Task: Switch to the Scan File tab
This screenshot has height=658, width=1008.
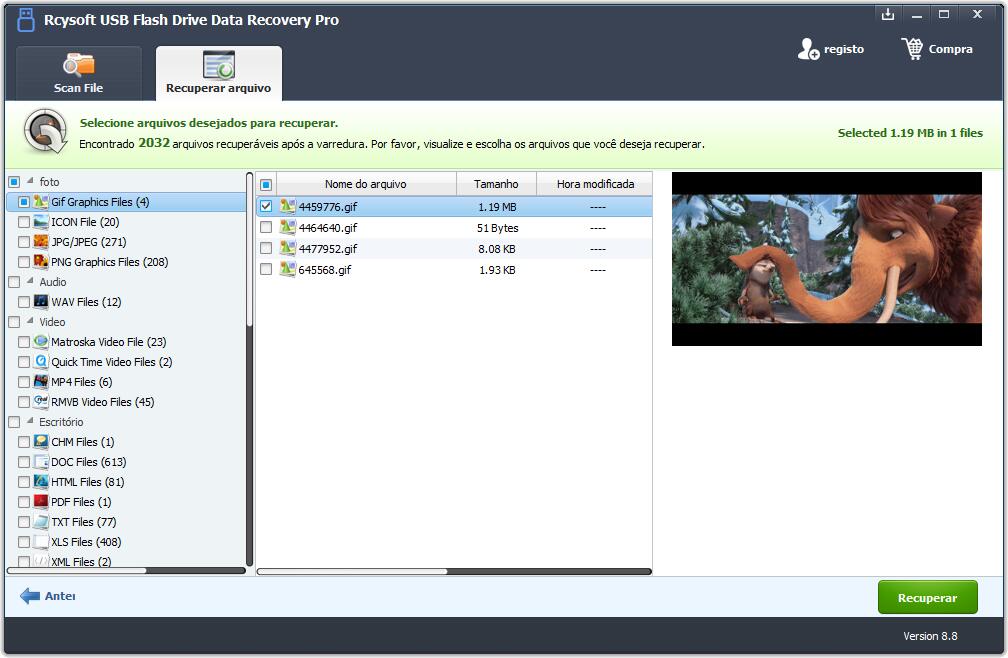Action: 78,73
